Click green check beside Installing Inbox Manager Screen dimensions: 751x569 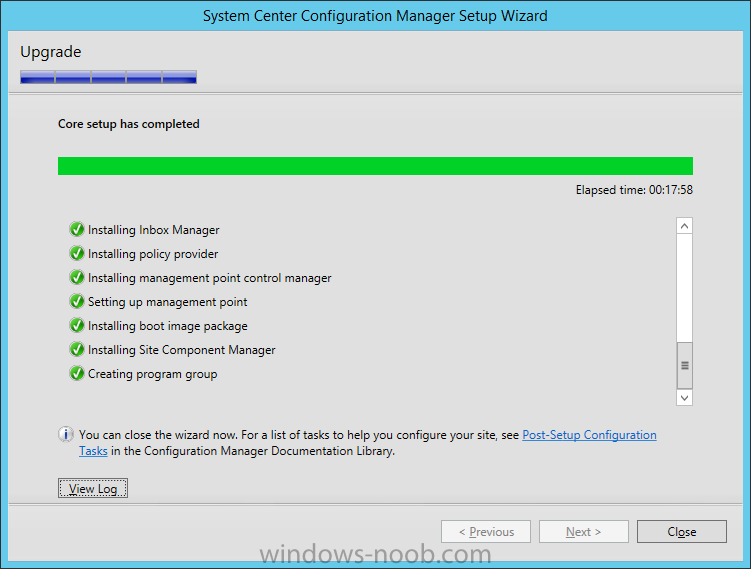point(77,229)
